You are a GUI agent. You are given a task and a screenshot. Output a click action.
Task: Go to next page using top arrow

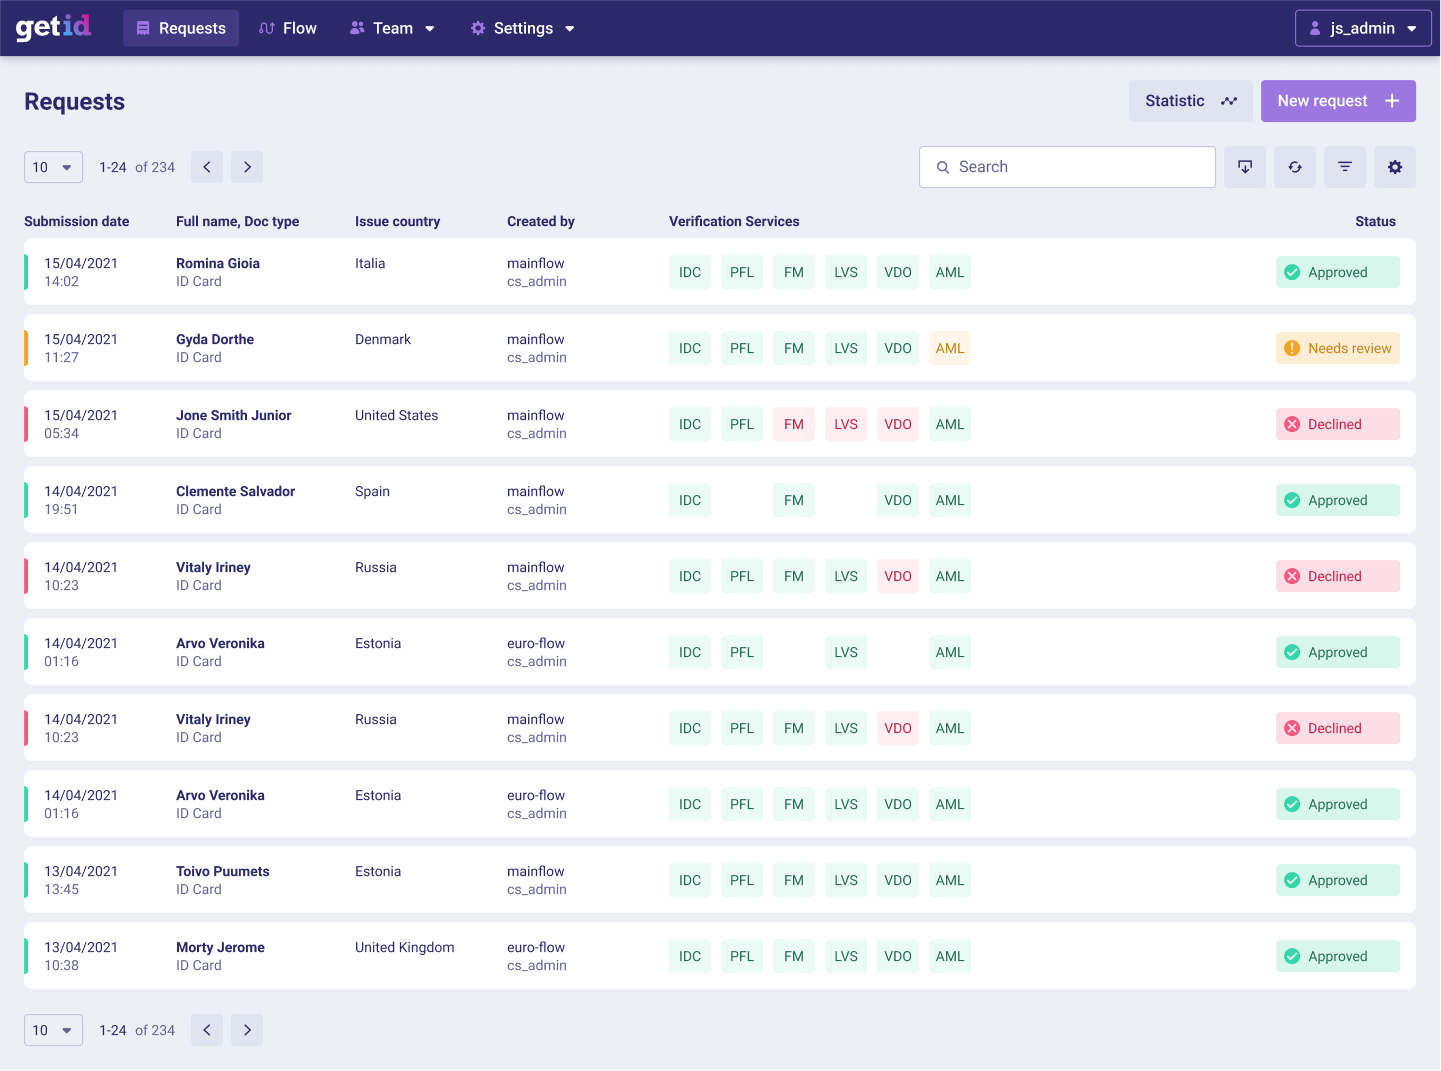(247, 167)
